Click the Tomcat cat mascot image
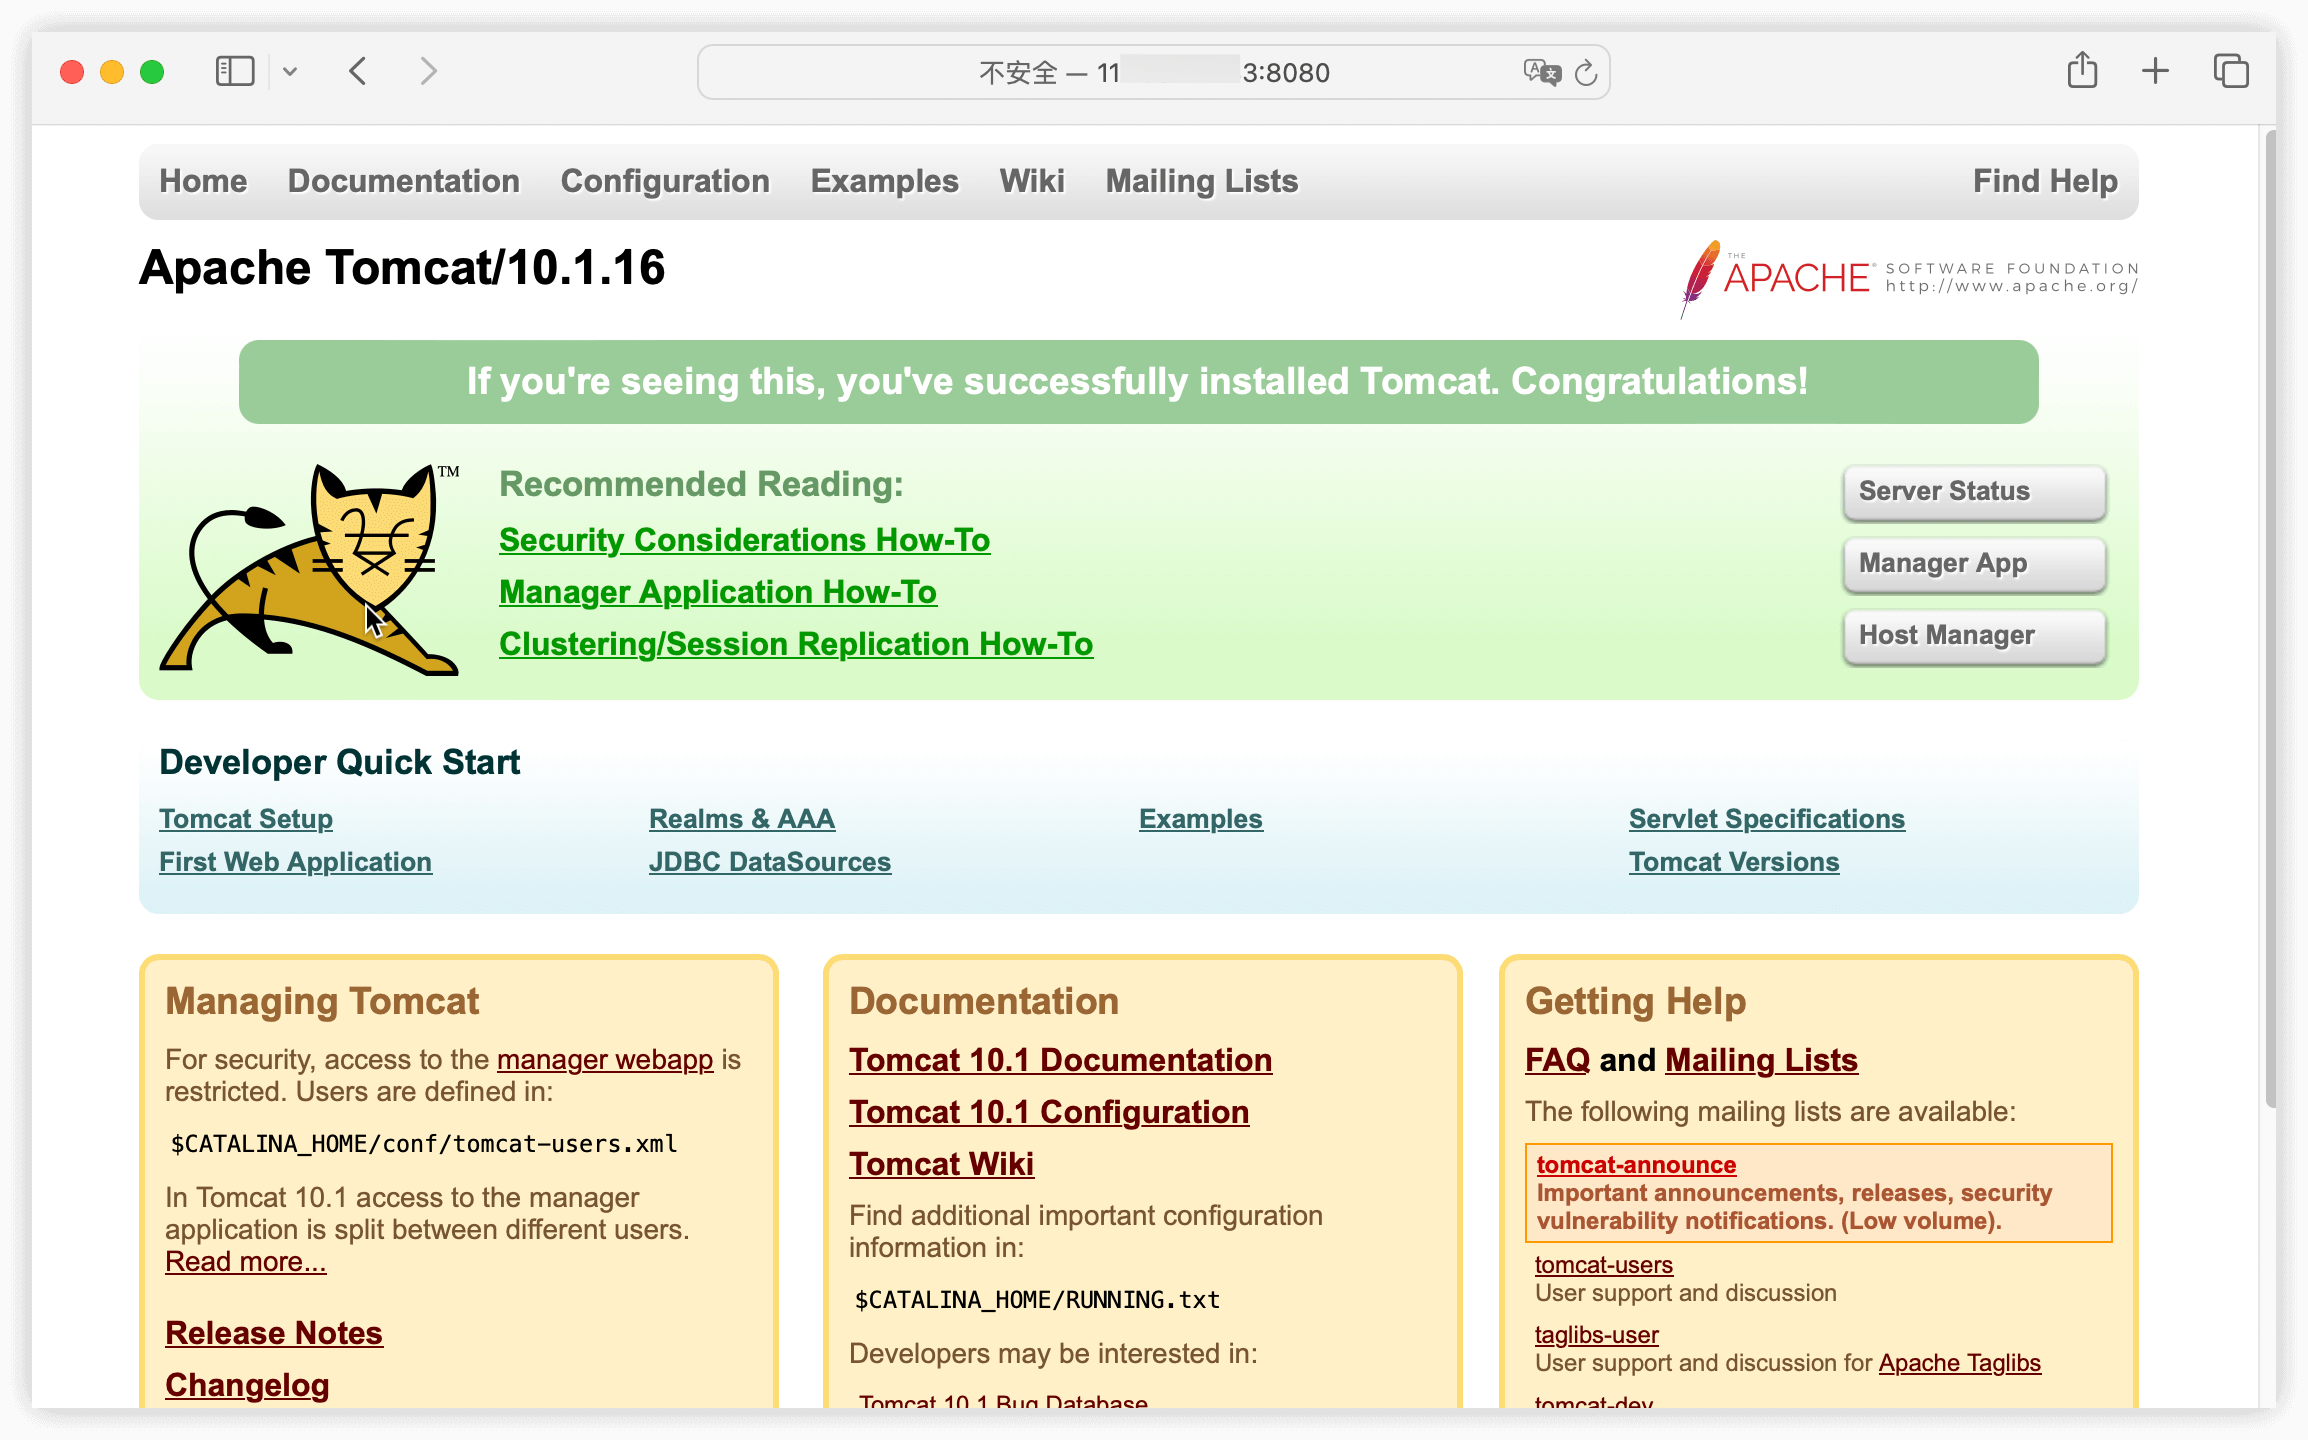 click(x=310, y=568)
